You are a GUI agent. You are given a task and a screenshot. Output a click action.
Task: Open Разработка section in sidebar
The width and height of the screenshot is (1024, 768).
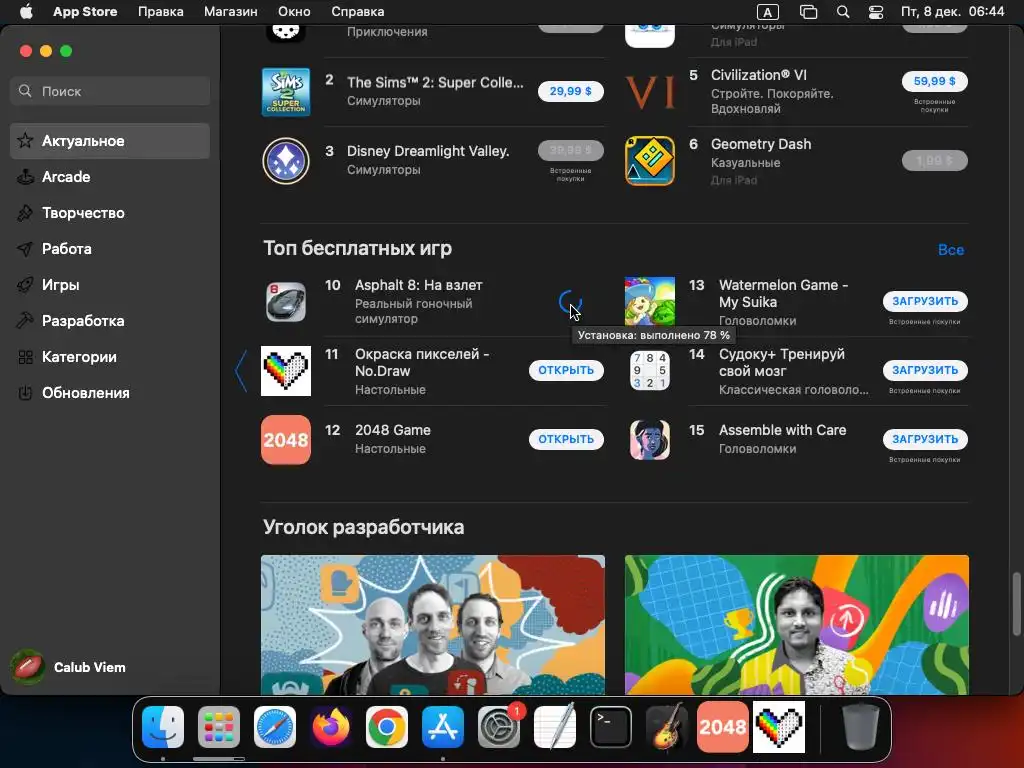click(x=110, y=321)
